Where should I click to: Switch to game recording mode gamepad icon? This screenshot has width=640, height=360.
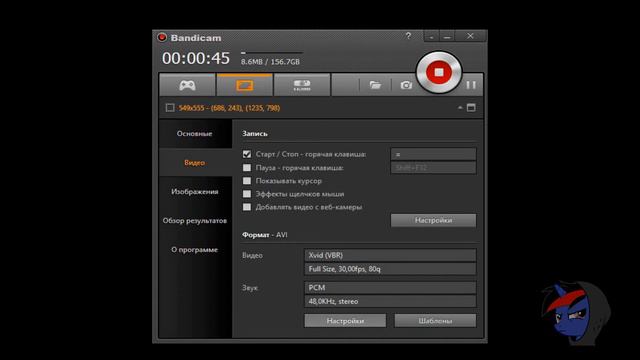coord(187,85)
